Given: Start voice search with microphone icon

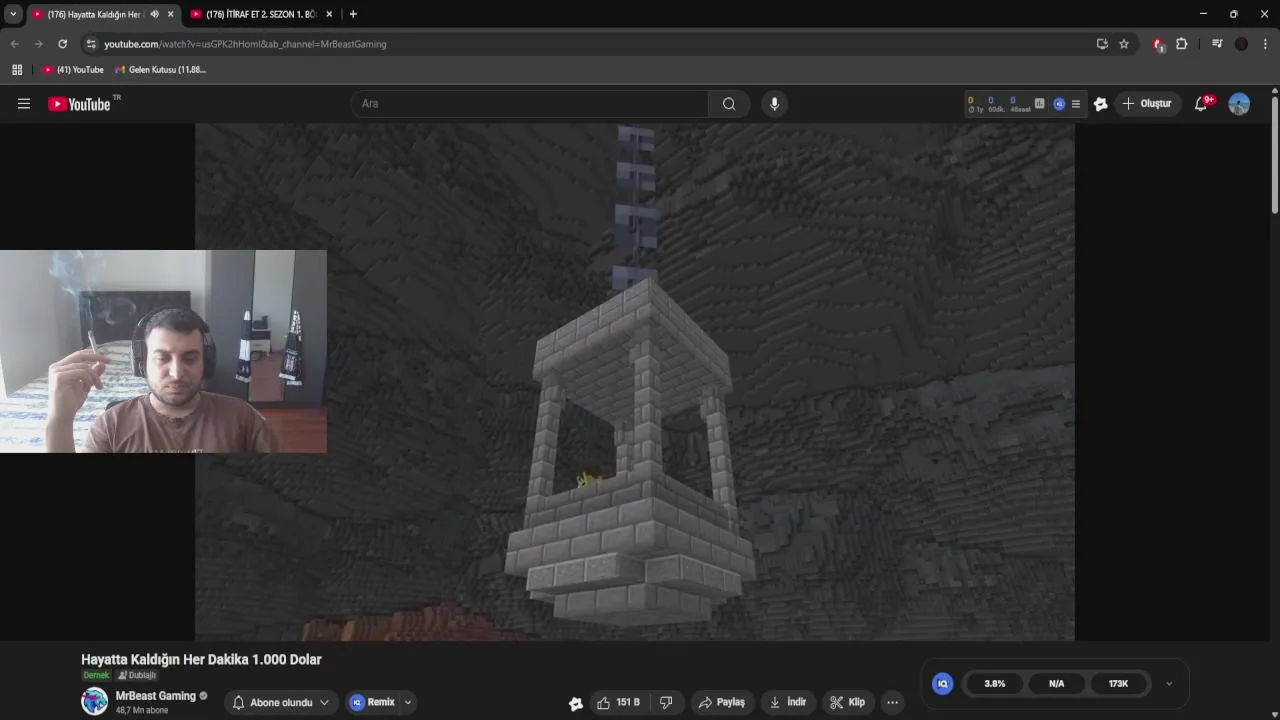Looking at the screenshot, I should click(x=774, y=104).
